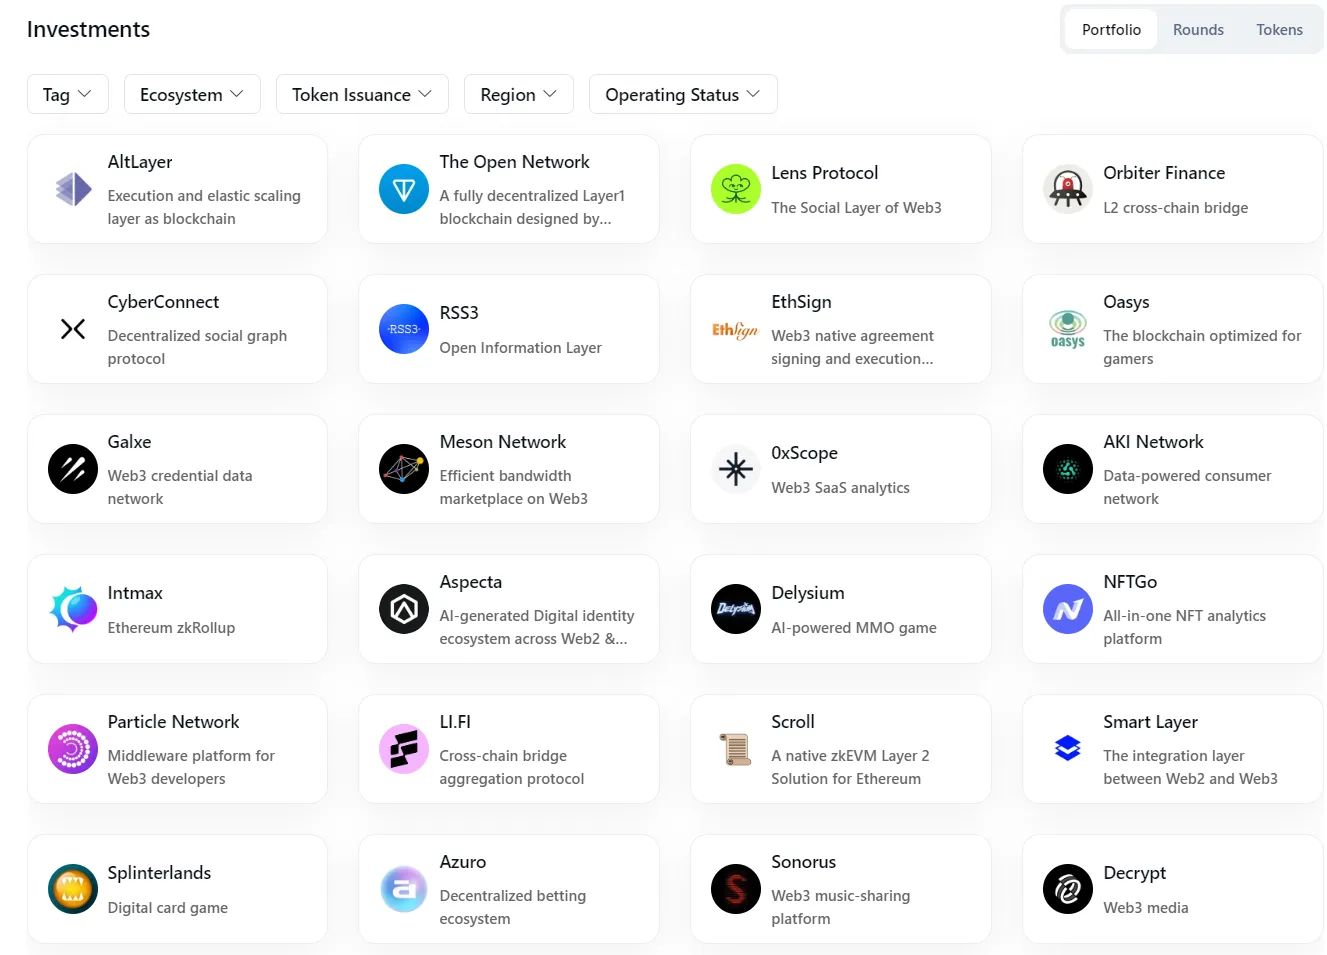Screen dimensions: 1327x955
Task: Expand the Region filter dropdown
Action: pos(519,94)
